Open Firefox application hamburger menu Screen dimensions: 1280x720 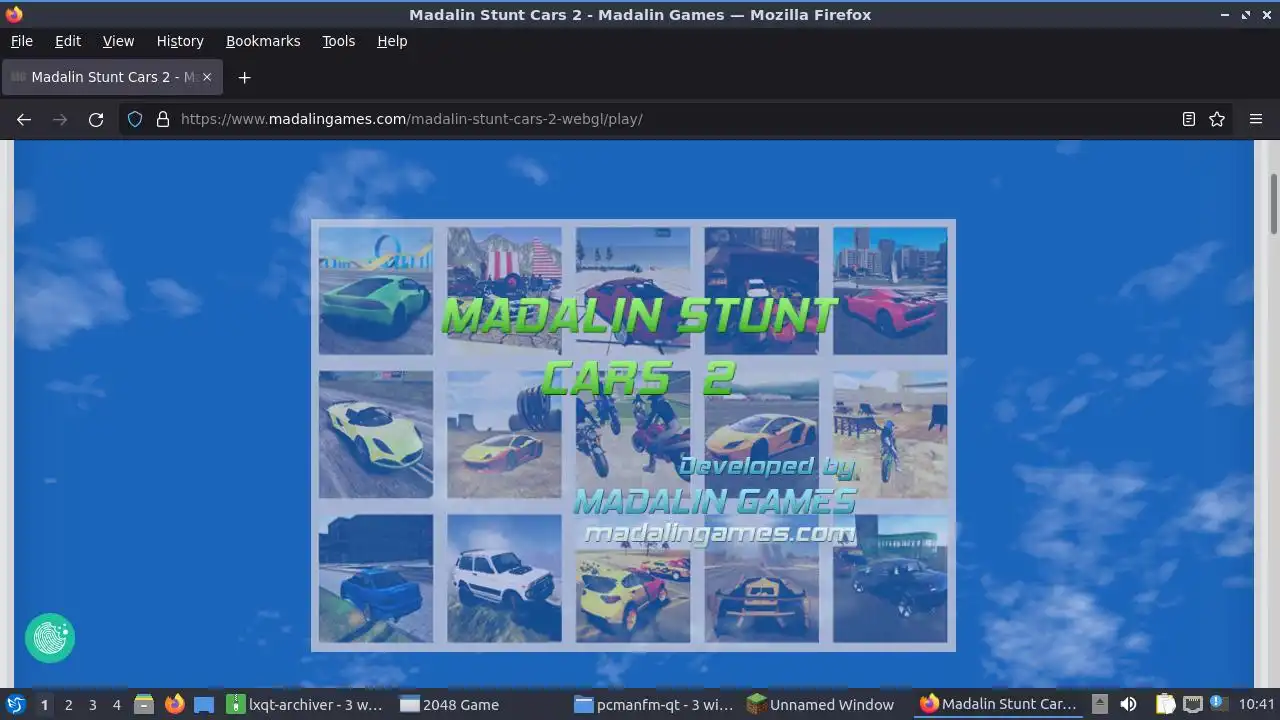(x=1256, y=119)
